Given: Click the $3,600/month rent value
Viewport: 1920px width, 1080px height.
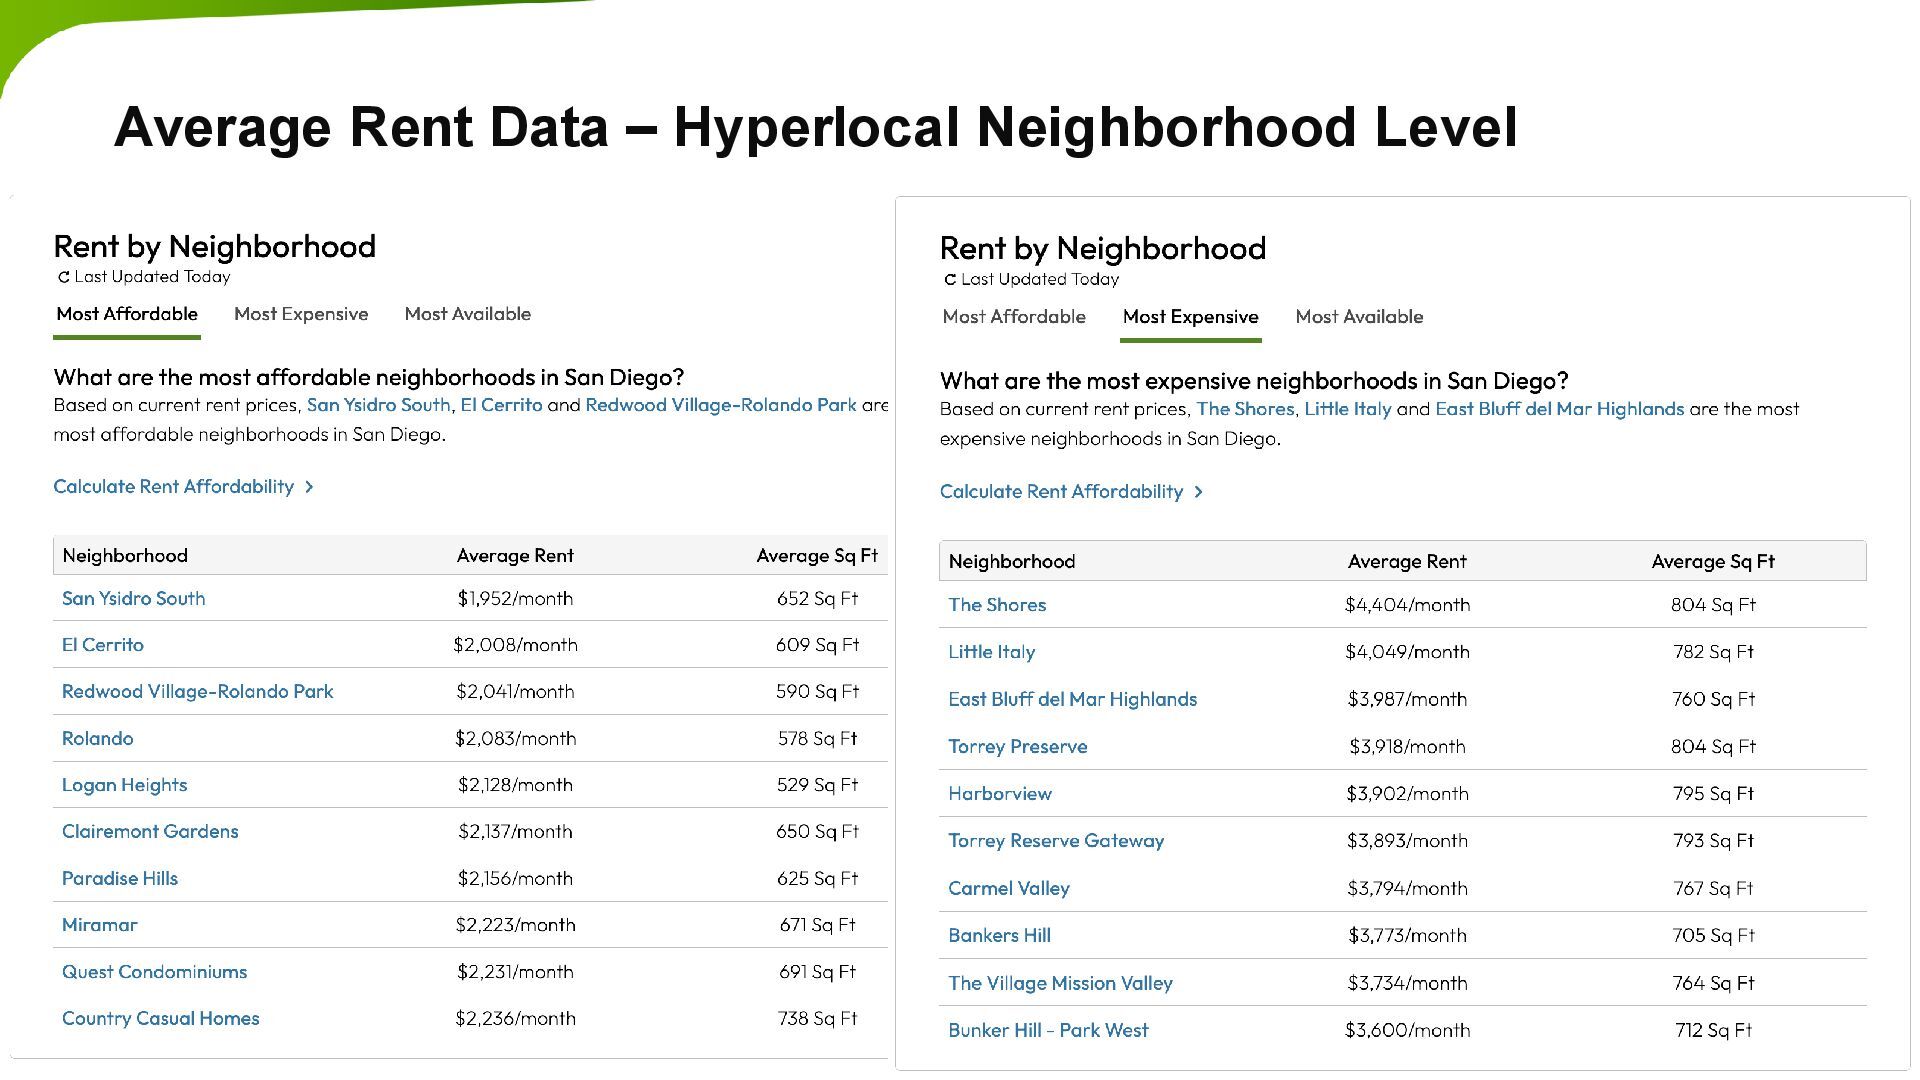Looking at the screenshot, I should (1407, 1030).
